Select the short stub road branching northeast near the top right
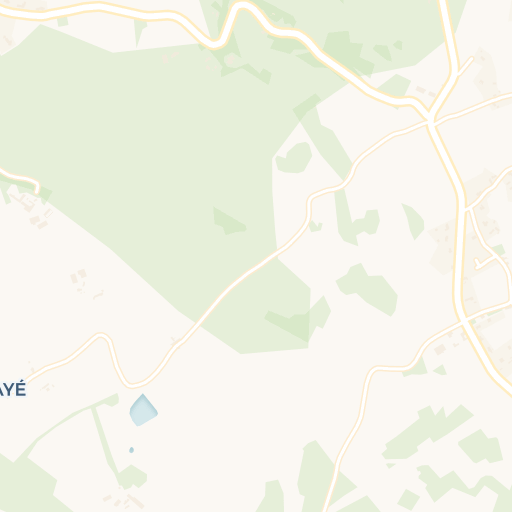512x512 pixels. click(466, 65)
